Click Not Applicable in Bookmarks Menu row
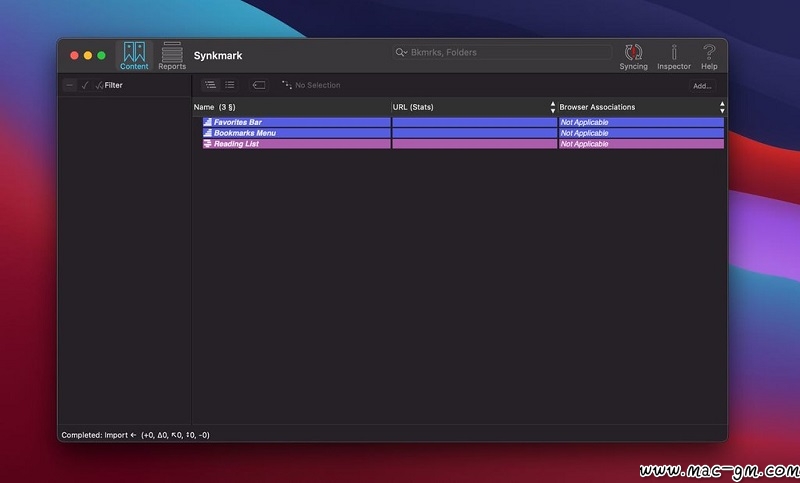This screenshot has width=800, height=483. point(584,133)
